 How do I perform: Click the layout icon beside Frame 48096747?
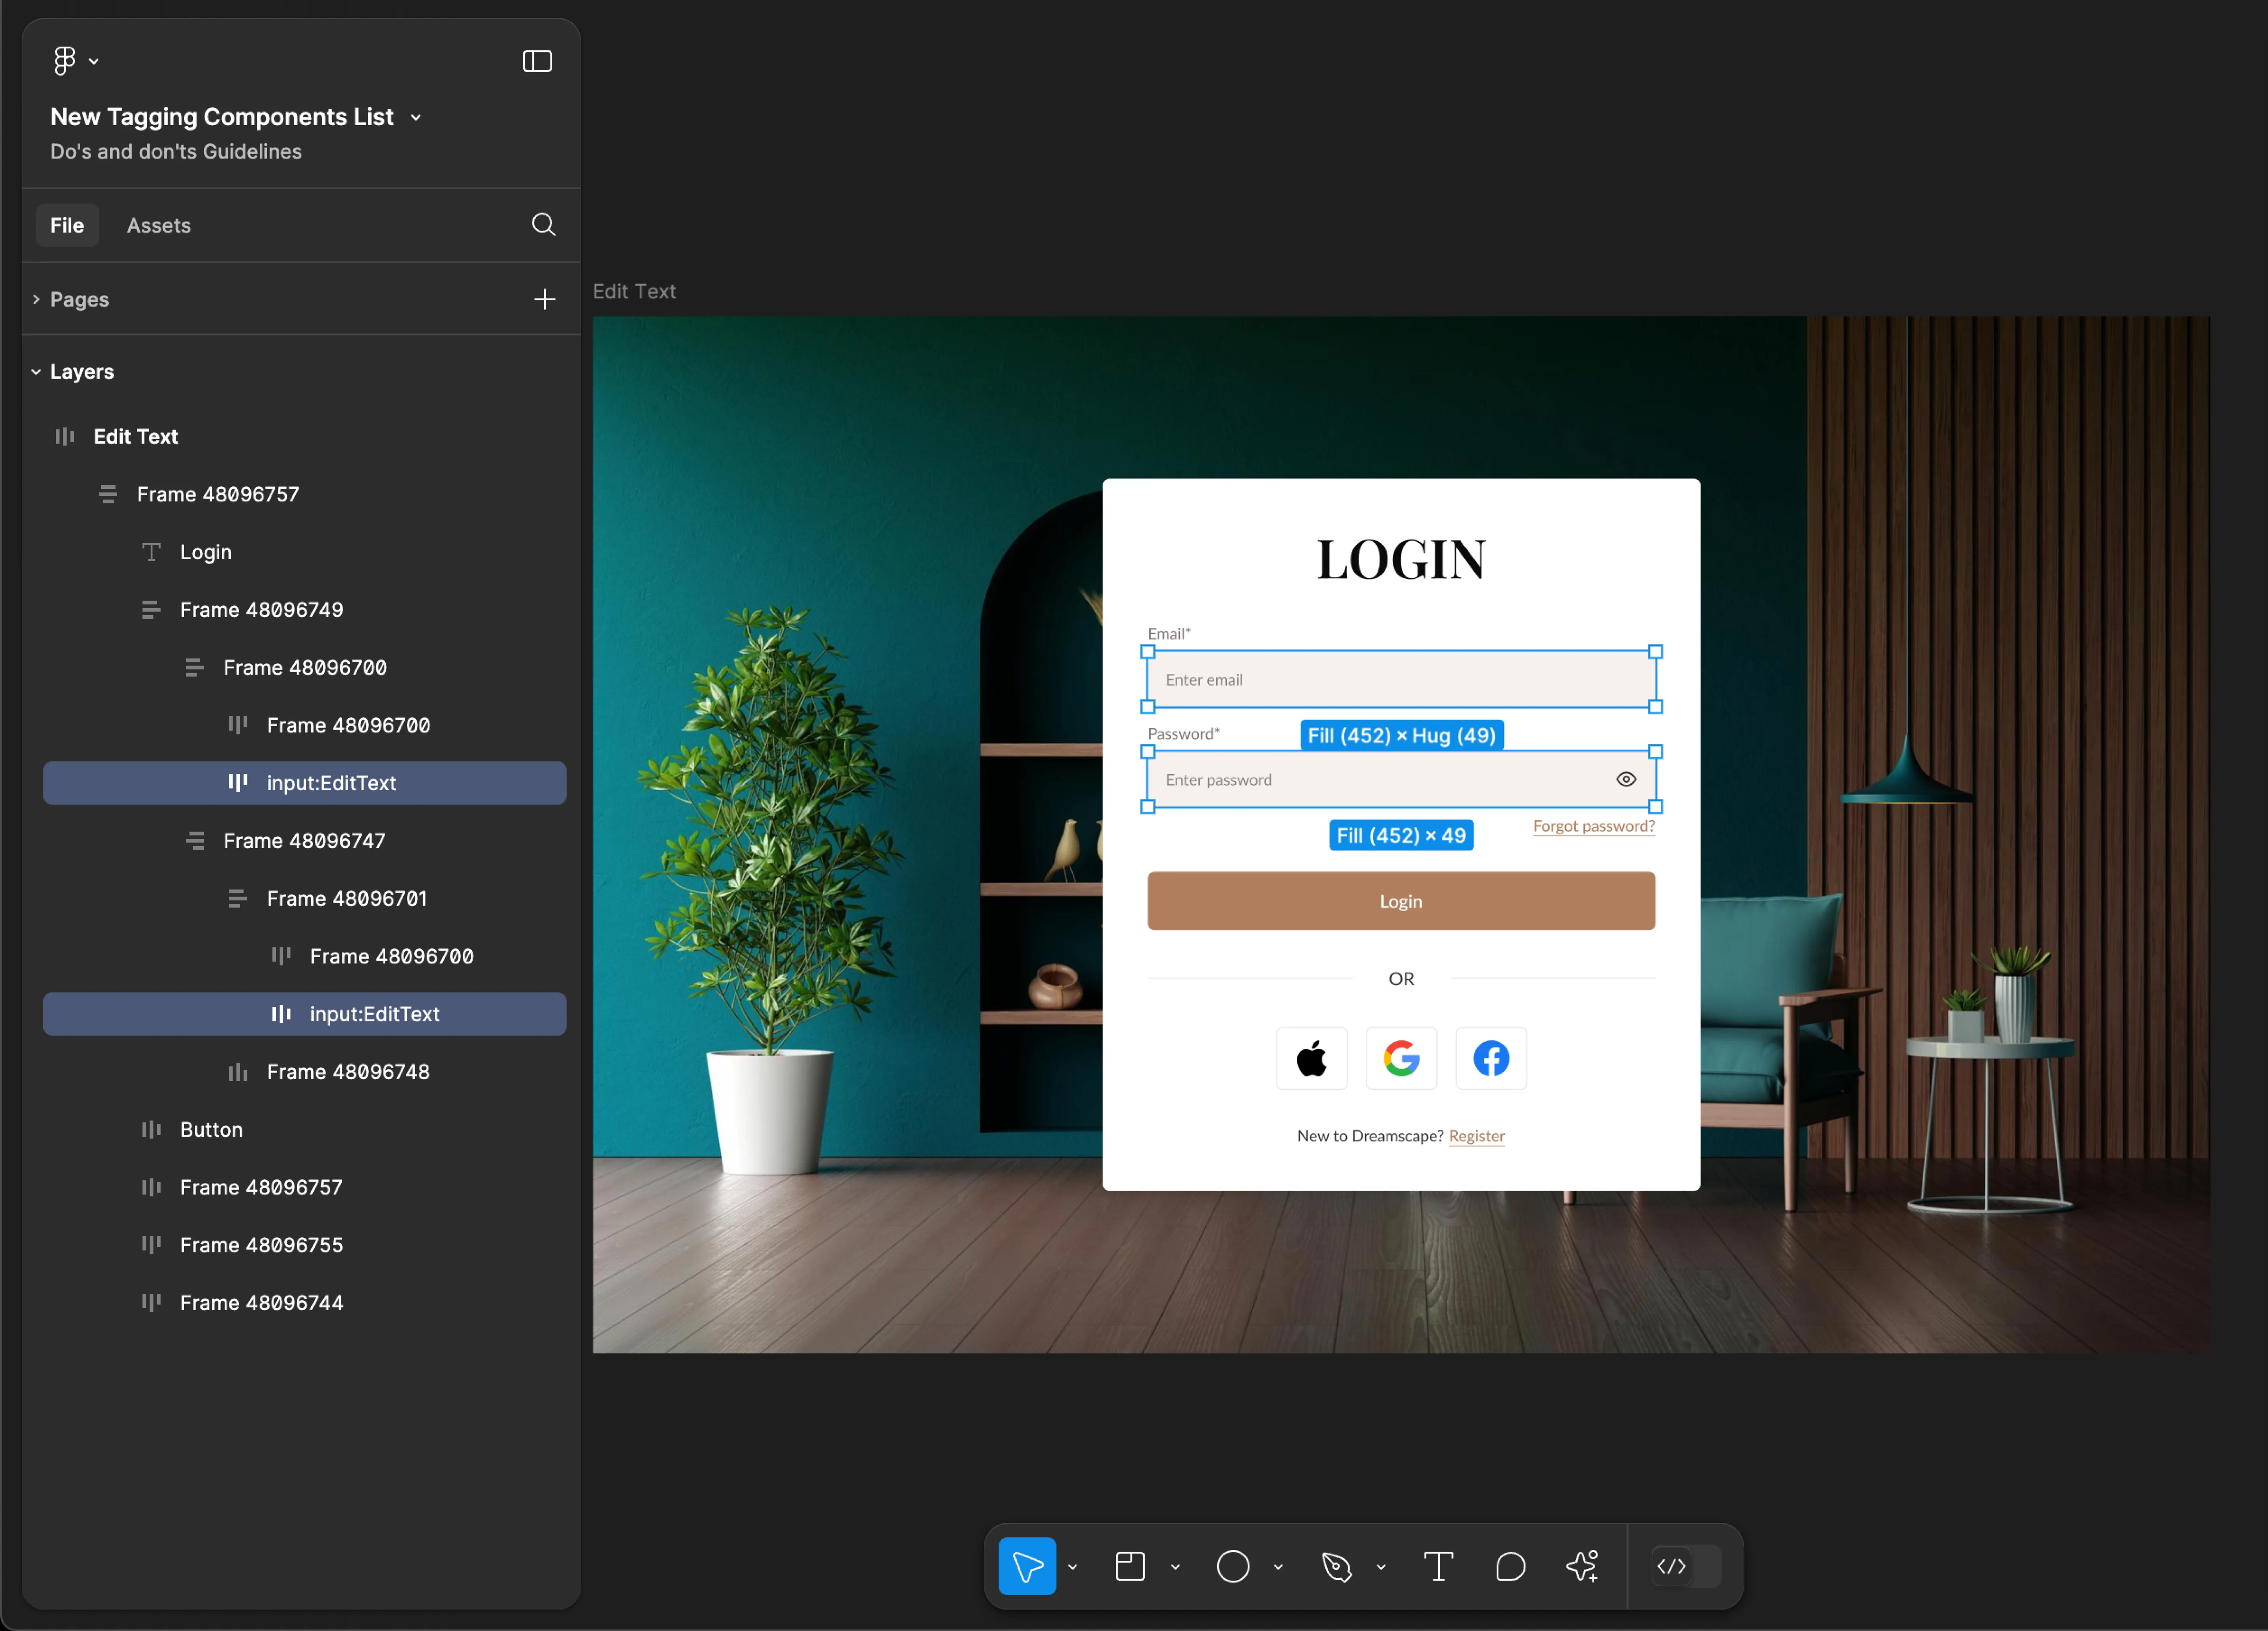[x=195, y=841]
